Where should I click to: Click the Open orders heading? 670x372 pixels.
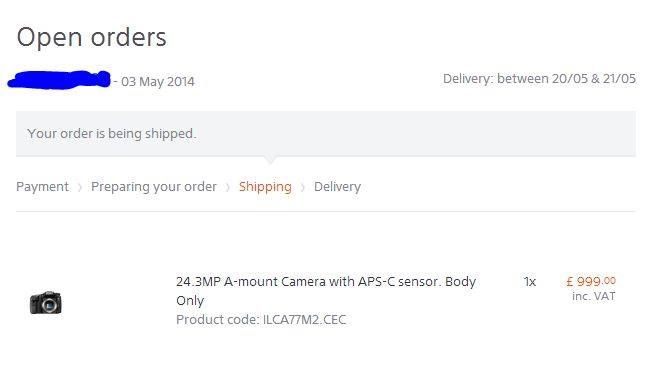coord(91,37)
